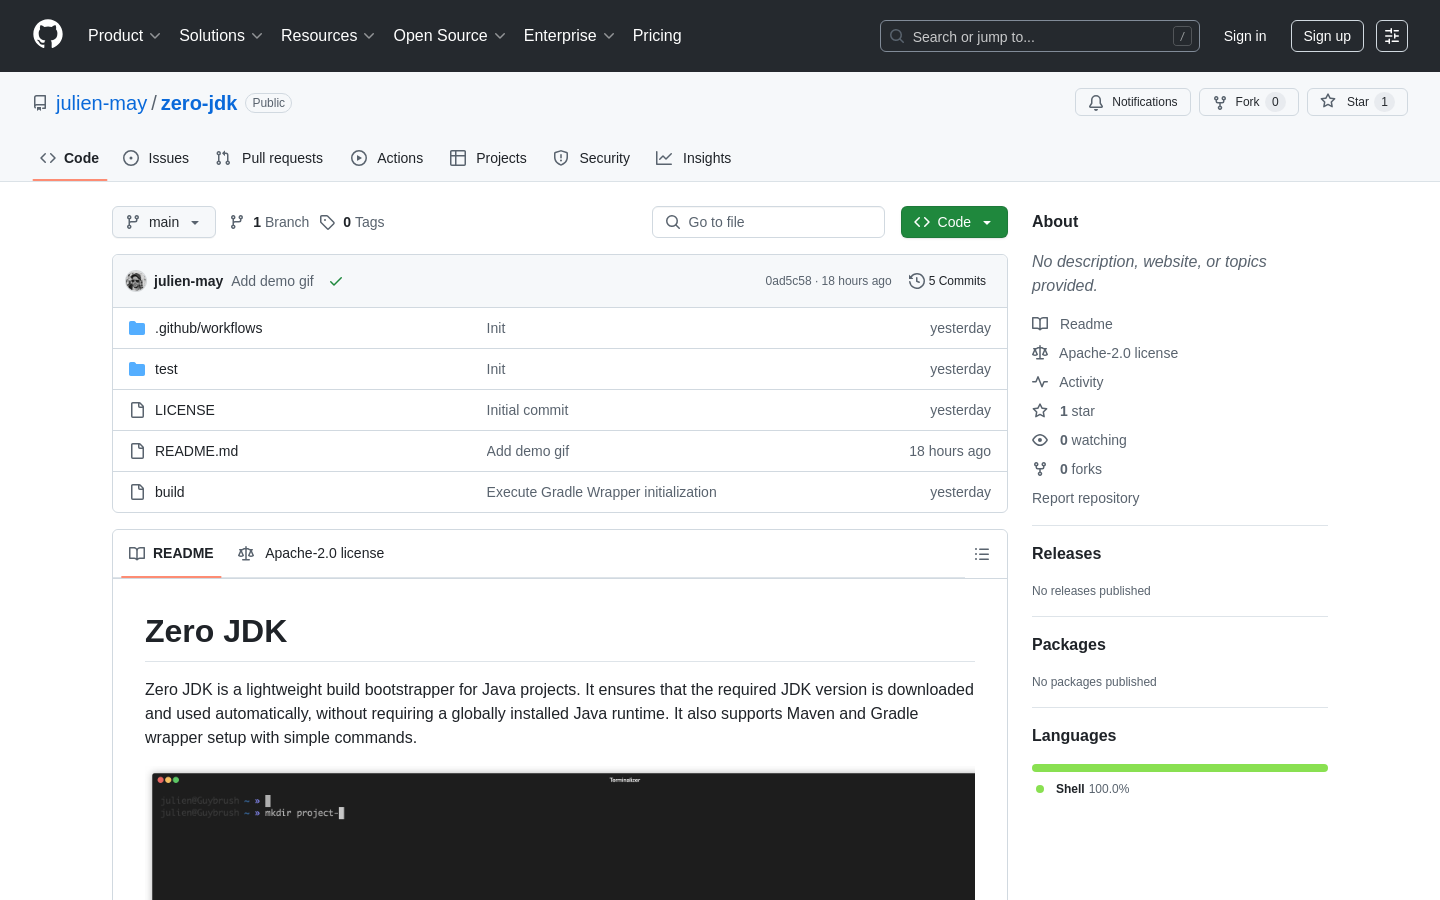The width and height of the screenshot is (1440, 900).
Task: Click the Notifications bell icon
Action: [1096, 102]
